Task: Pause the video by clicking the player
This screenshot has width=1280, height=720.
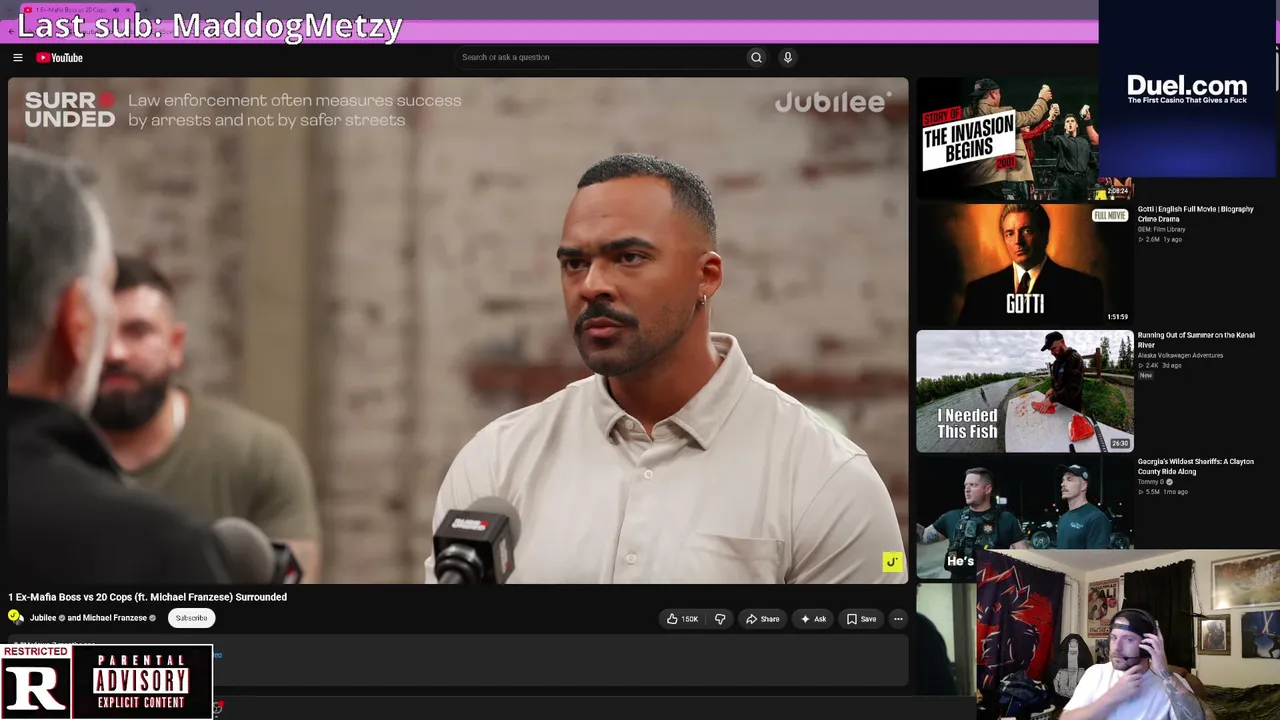Action: pyautogui.click(x=458, y=330)
